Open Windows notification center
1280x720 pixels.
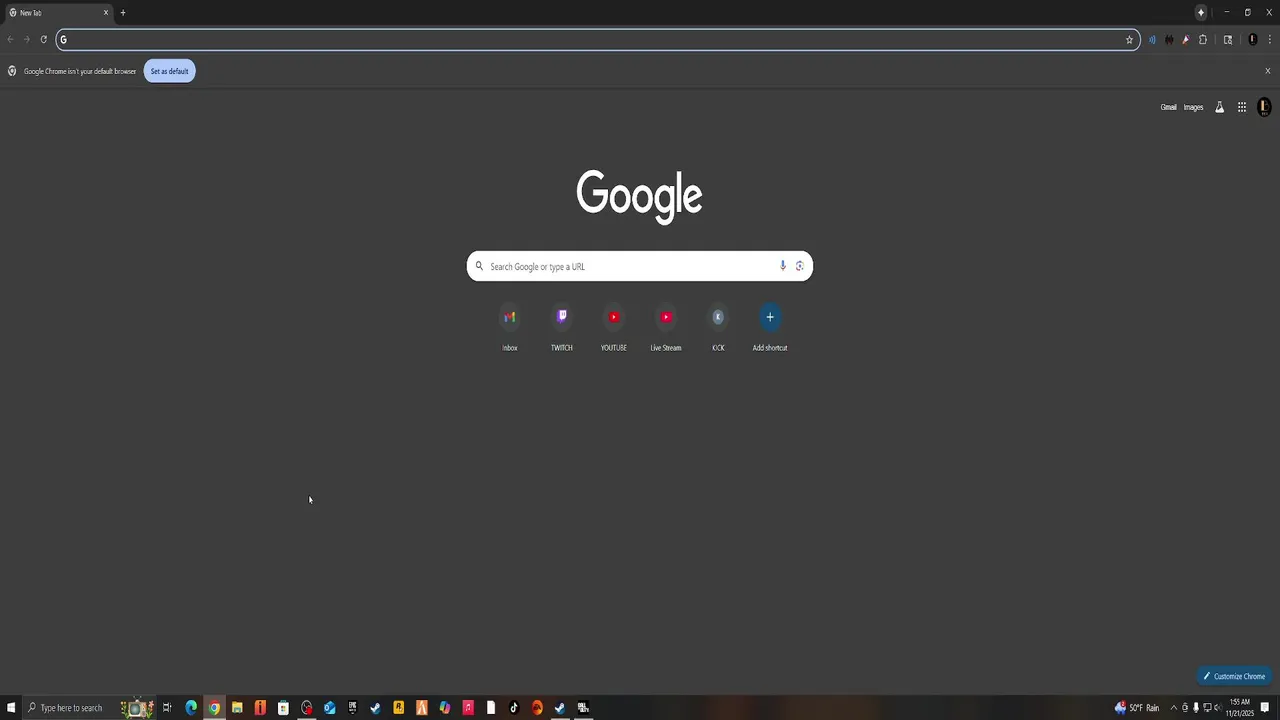tap(1265, 708)
